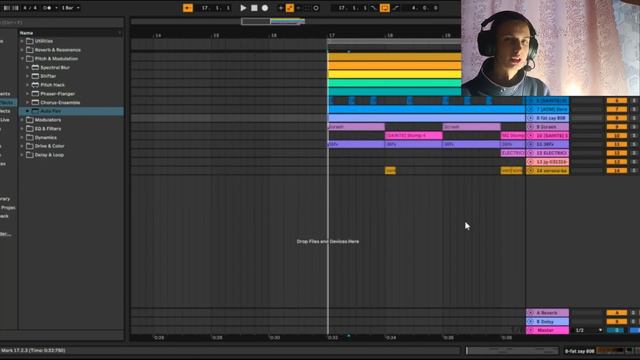This screenshot has width=640, height=360.
Task: Click bar 18 in the beat ruler
Action: (389, 36)
